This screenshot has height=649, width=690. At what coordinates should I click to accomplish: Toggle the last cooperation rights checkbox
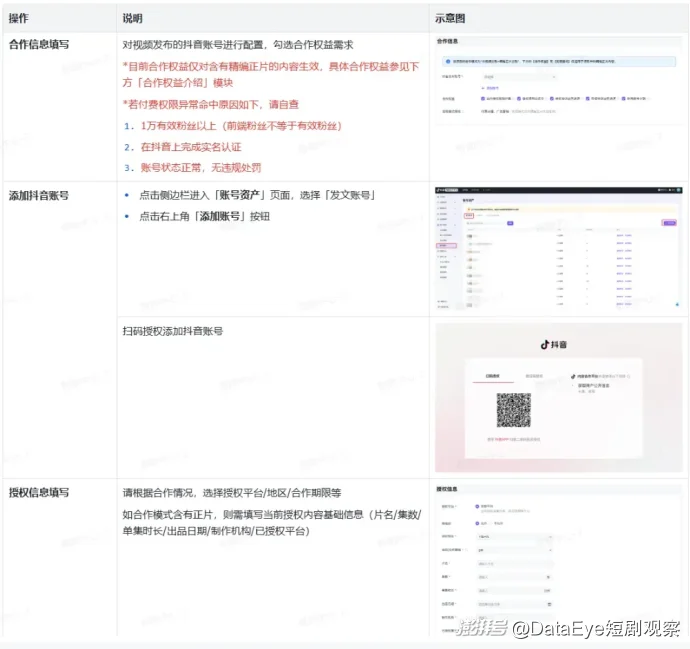(x=622, y=99)
